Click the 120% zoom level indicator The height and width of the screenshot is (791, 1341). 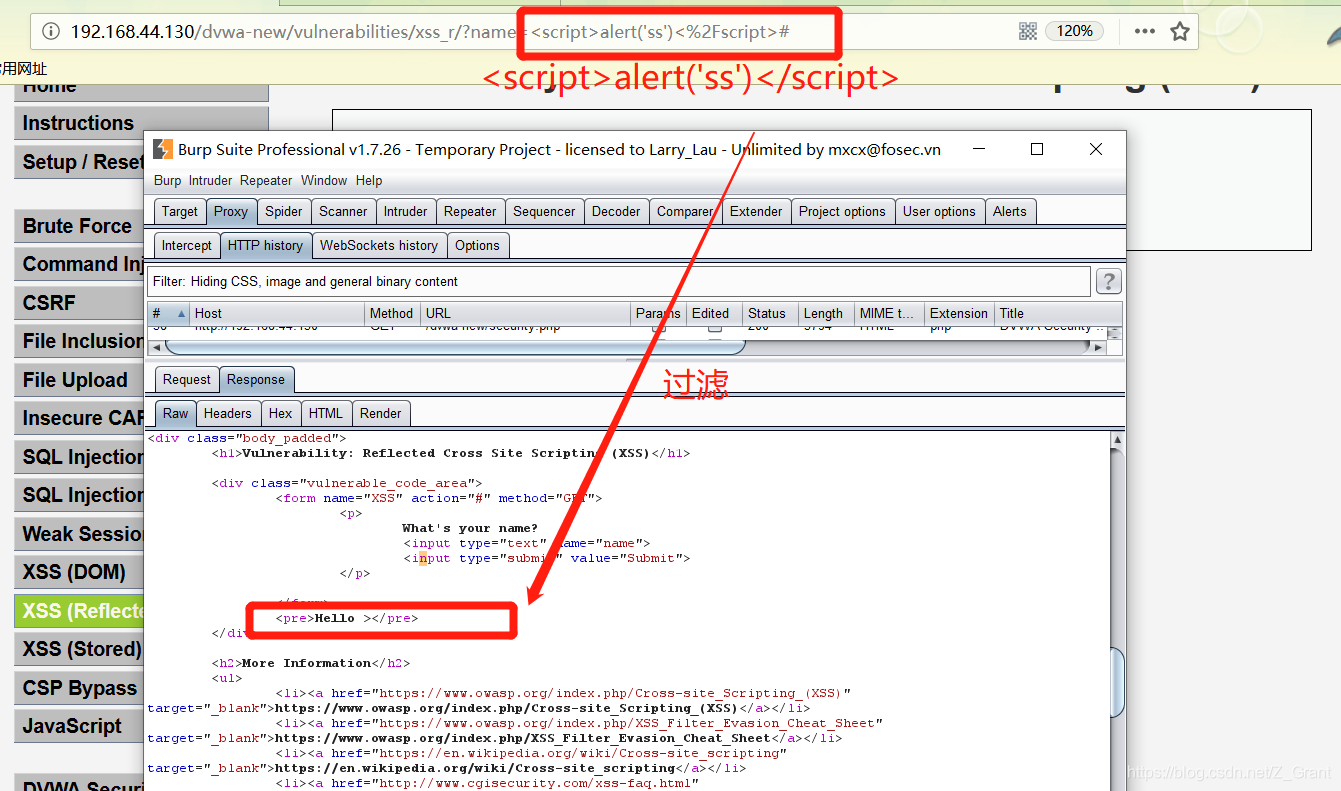(x=1075, y=31)
